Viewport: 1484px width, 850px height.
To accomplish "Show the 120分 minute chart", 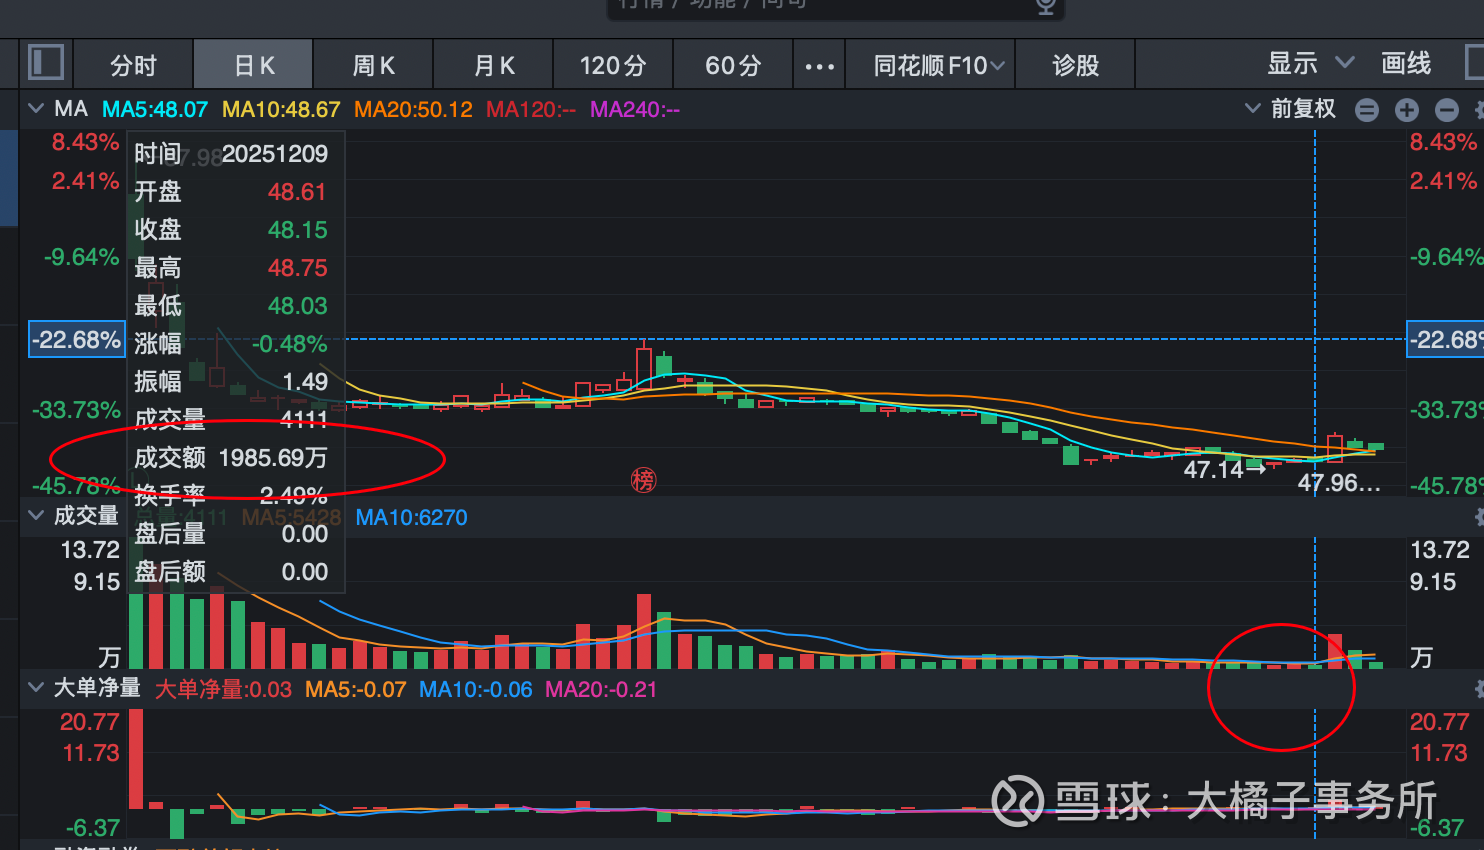I will pos(613,65).
